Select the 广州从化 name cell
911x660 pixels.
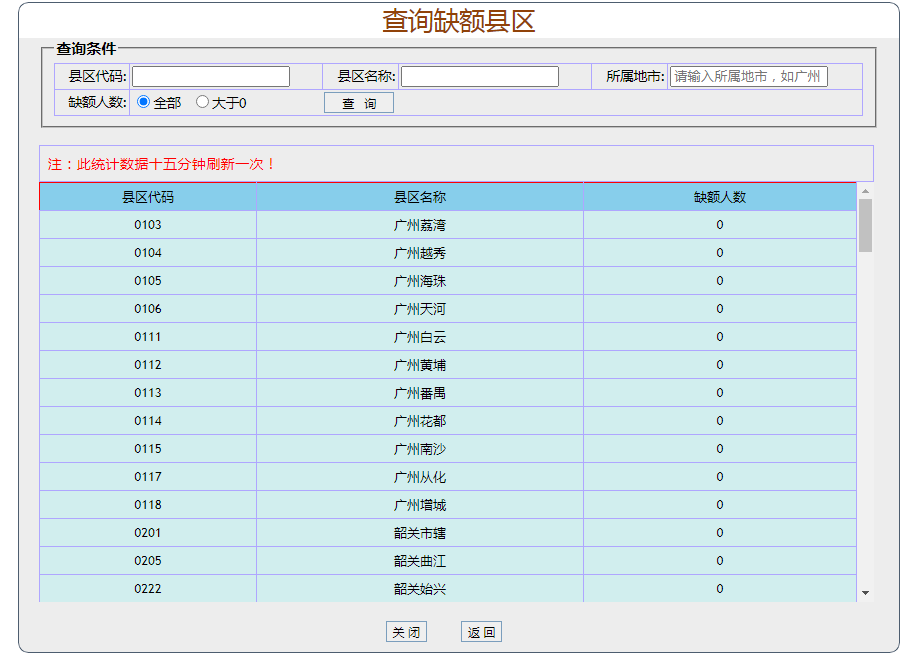click(x=419, y=477)
